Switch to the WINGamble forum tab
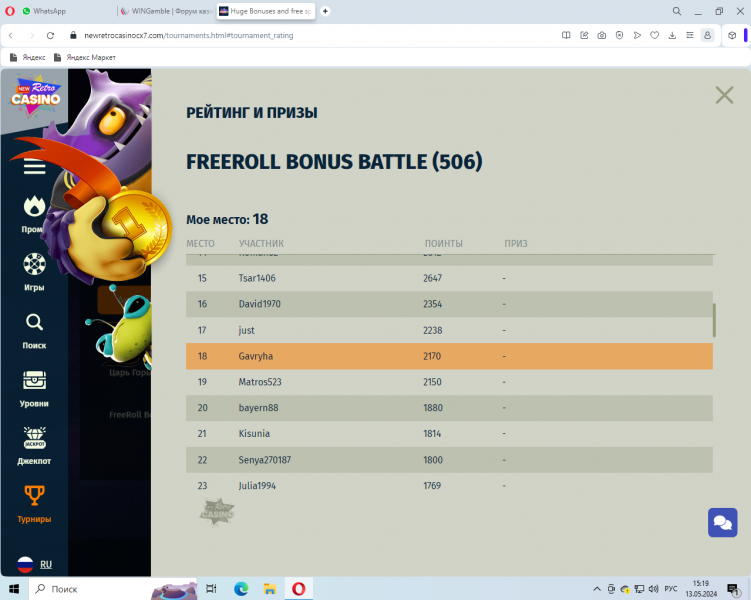The width and height of the screenshot is (751, 600). coord(170,11)
